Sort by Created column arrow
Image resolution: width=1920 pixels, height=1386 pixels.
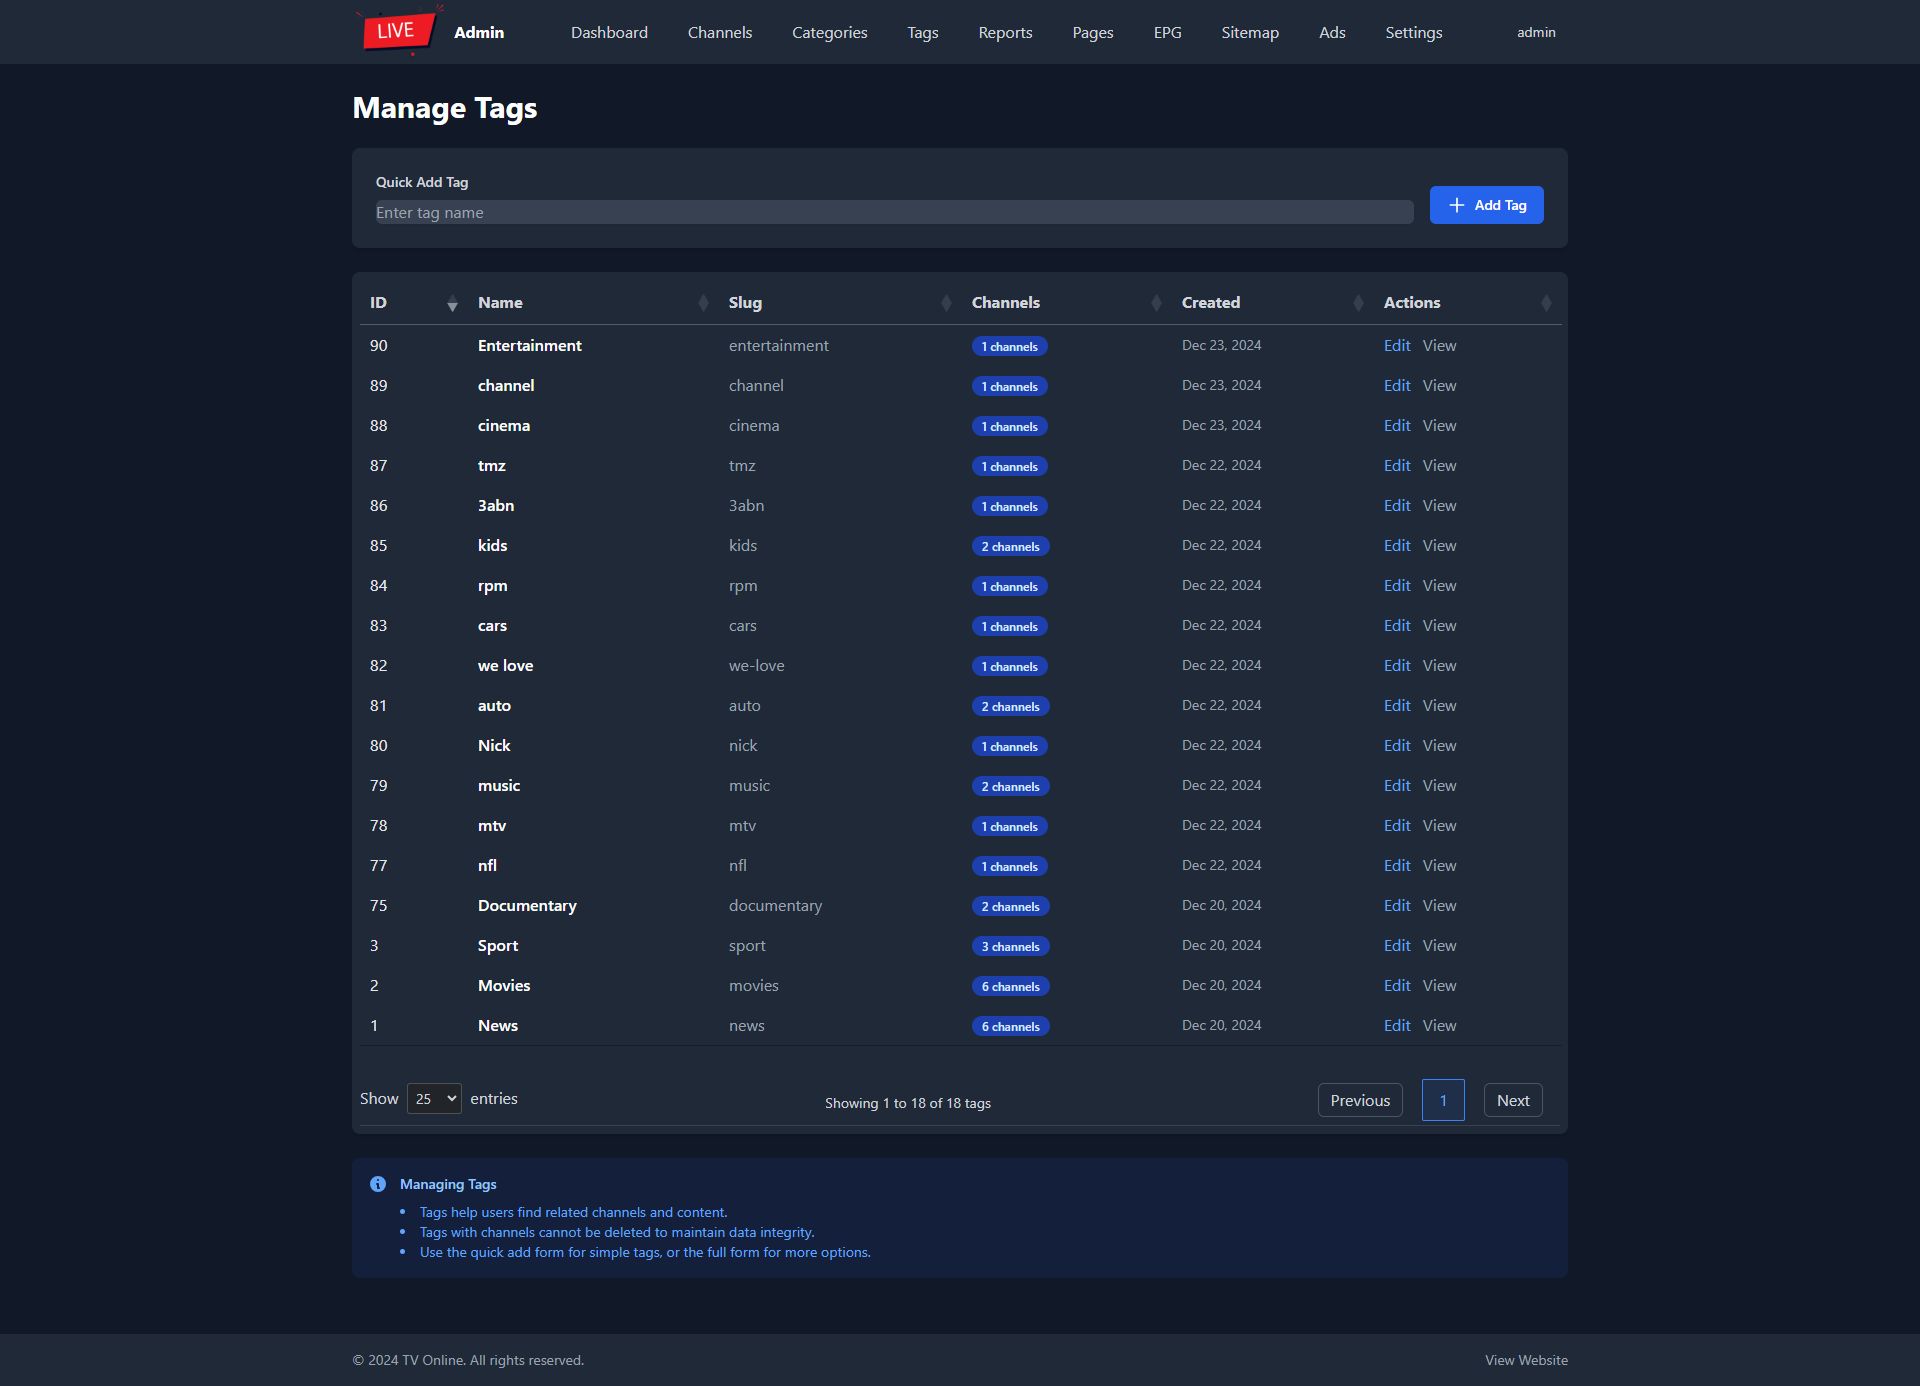(1358, 303)
